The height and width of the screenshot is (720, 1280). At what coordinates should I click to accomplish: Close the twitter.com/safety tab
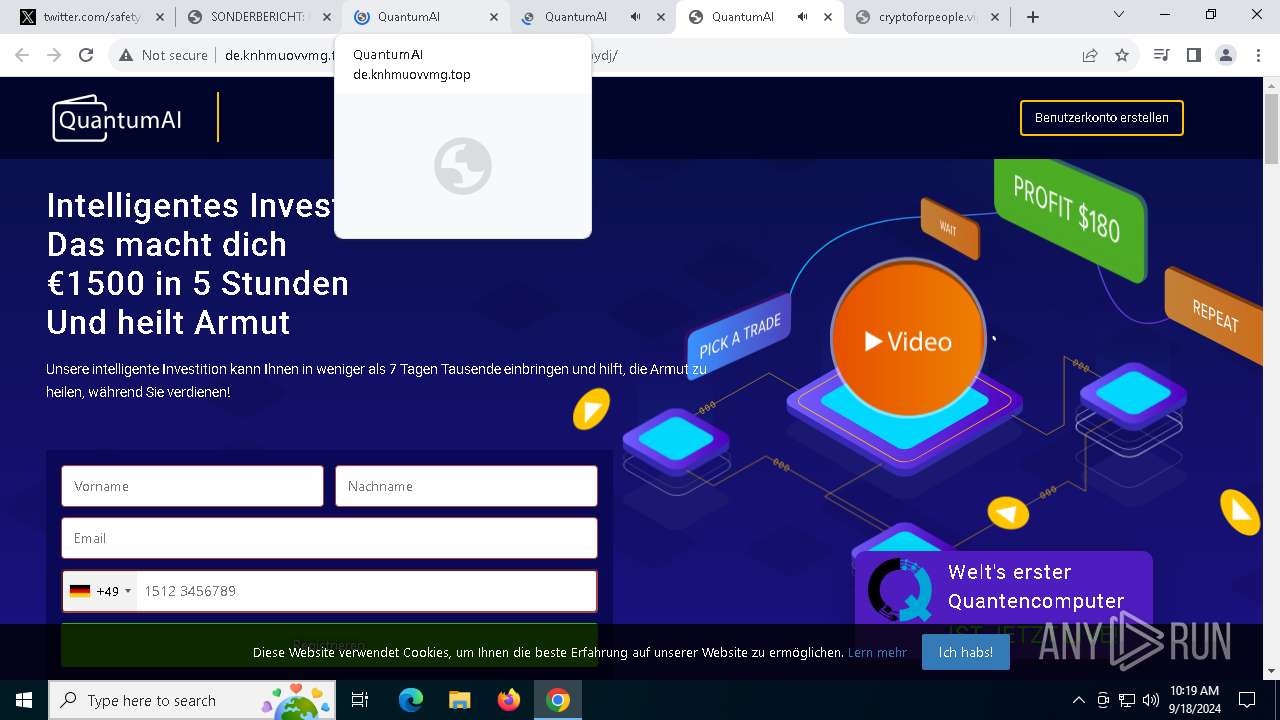point(160,17)
